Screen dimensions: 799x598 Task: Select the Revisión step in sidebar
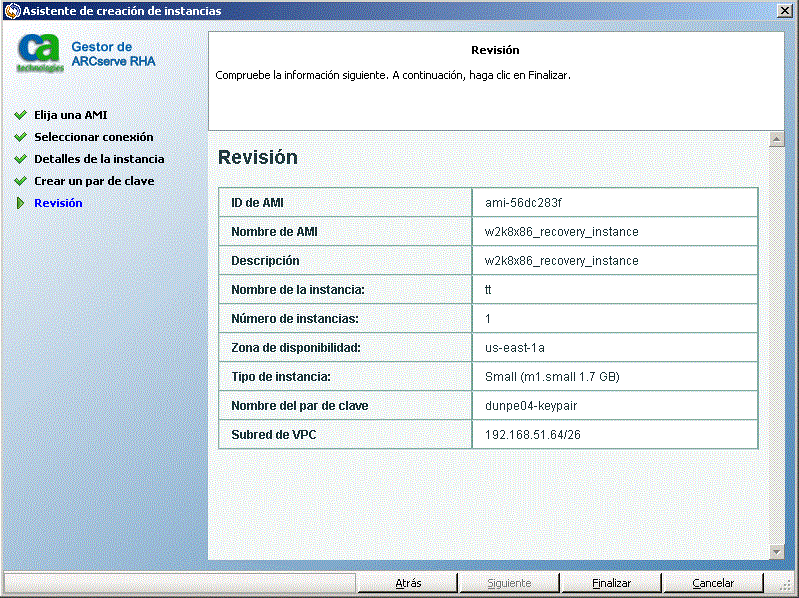(58, 203)
